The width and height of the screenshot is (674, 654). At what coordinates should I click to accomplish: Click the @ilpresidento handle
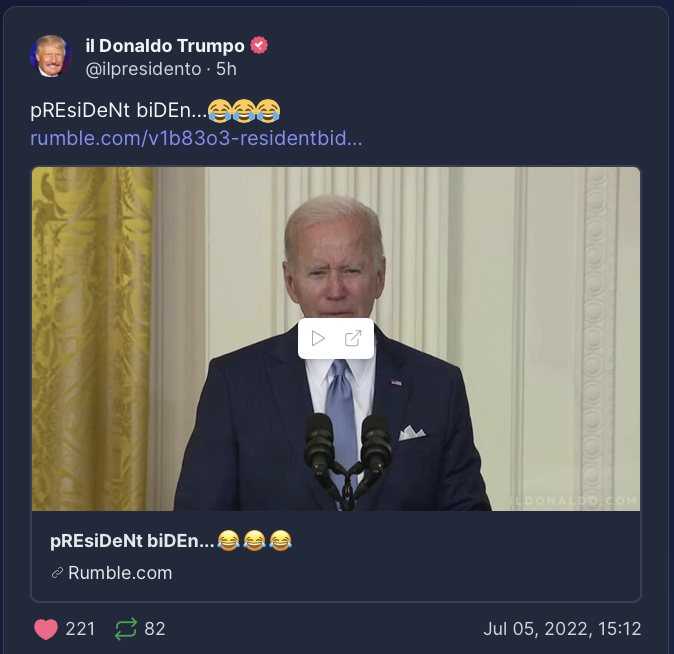pos(144,69)
